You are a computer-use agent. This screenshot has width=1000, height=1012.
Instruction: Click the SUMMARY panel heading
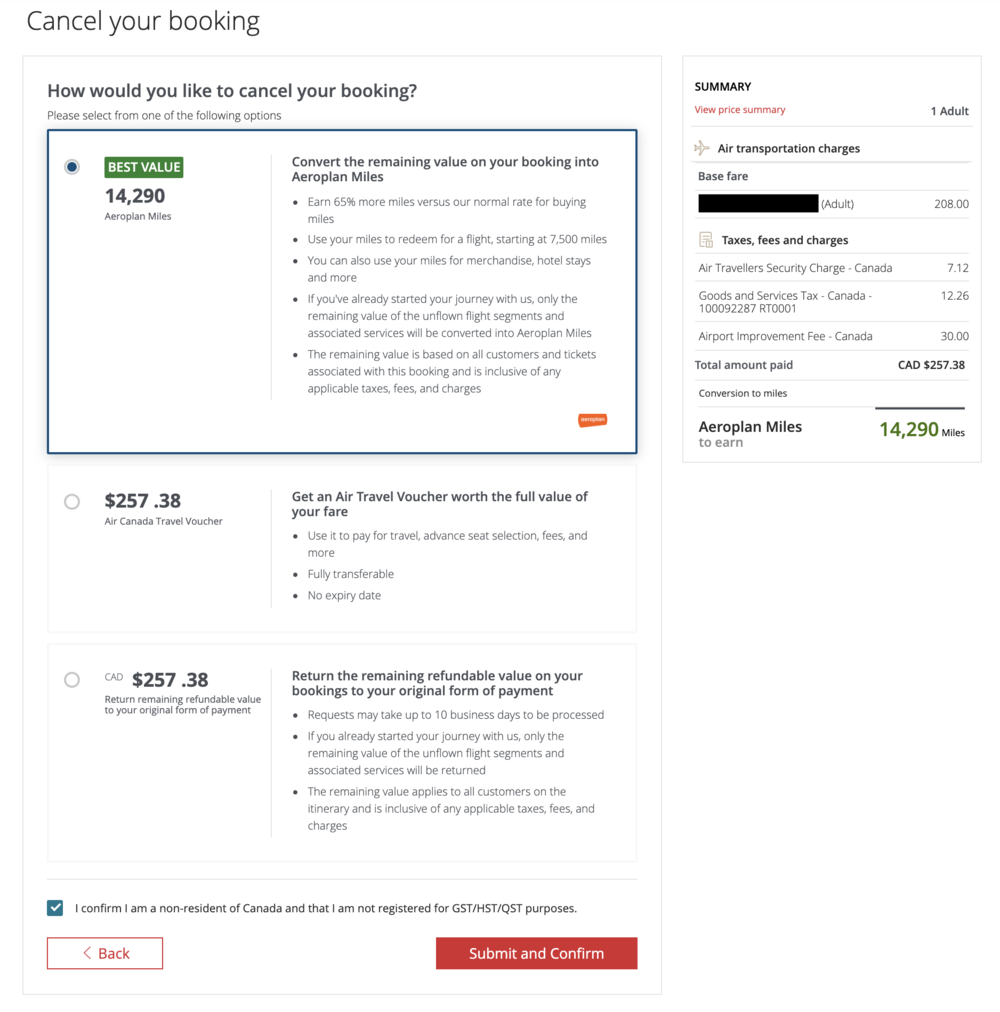pos(723,87)
